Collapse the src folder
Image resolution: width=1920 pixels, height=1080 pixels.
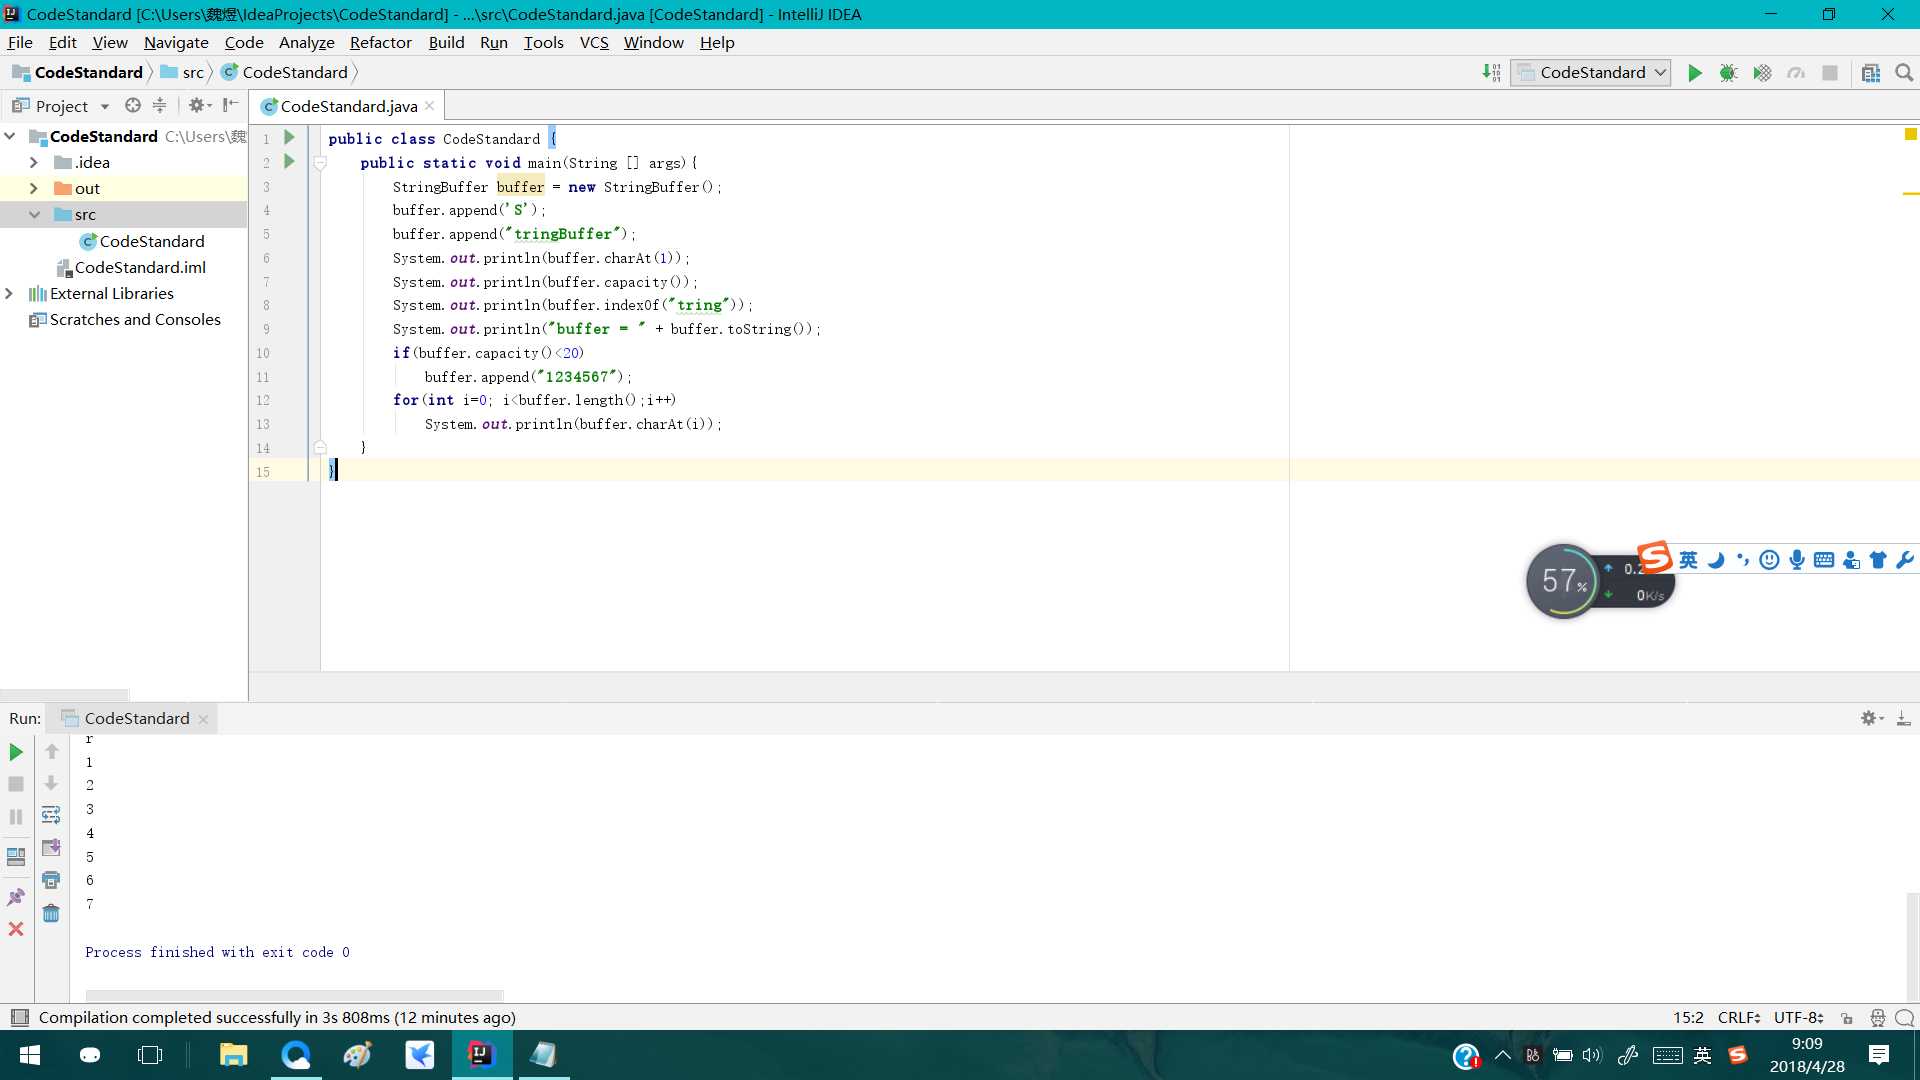tap(34, 214)
